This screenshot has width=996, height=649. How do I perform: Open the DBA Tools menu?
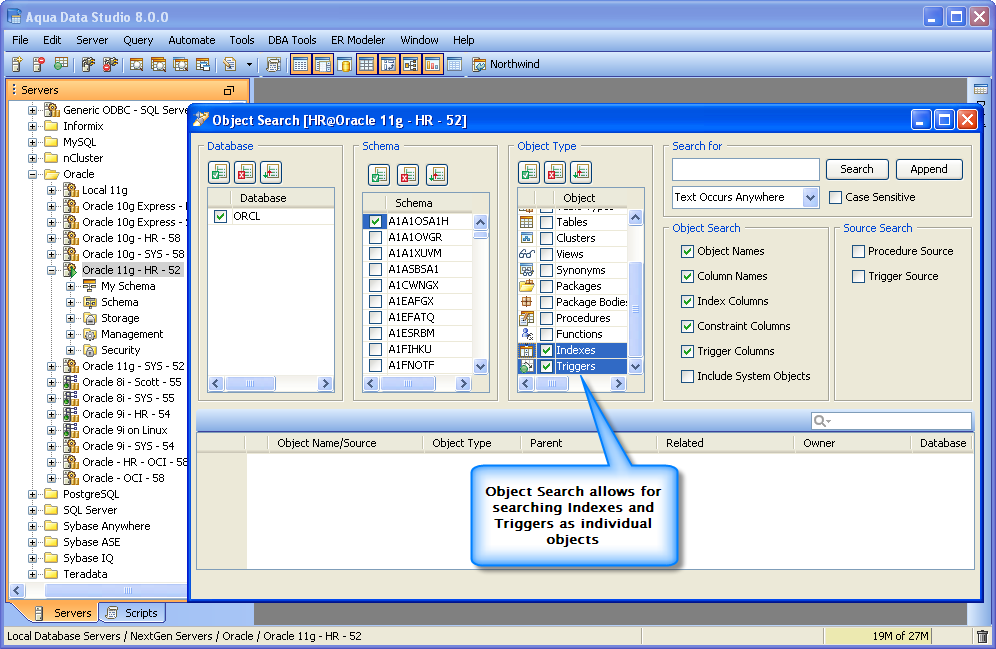[292, 40]
